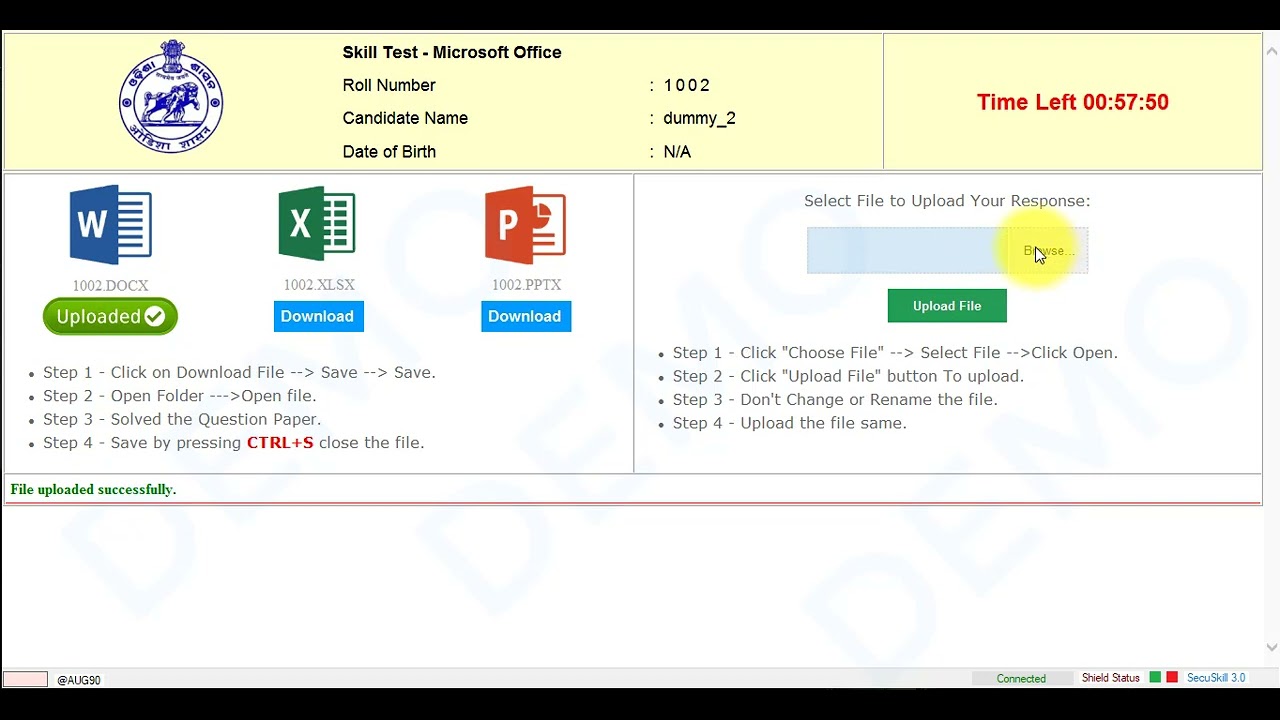1280x720 pixels.
Task: Click the PowerPoint icon for 1002.PPTX
Action: coord(525,225)
